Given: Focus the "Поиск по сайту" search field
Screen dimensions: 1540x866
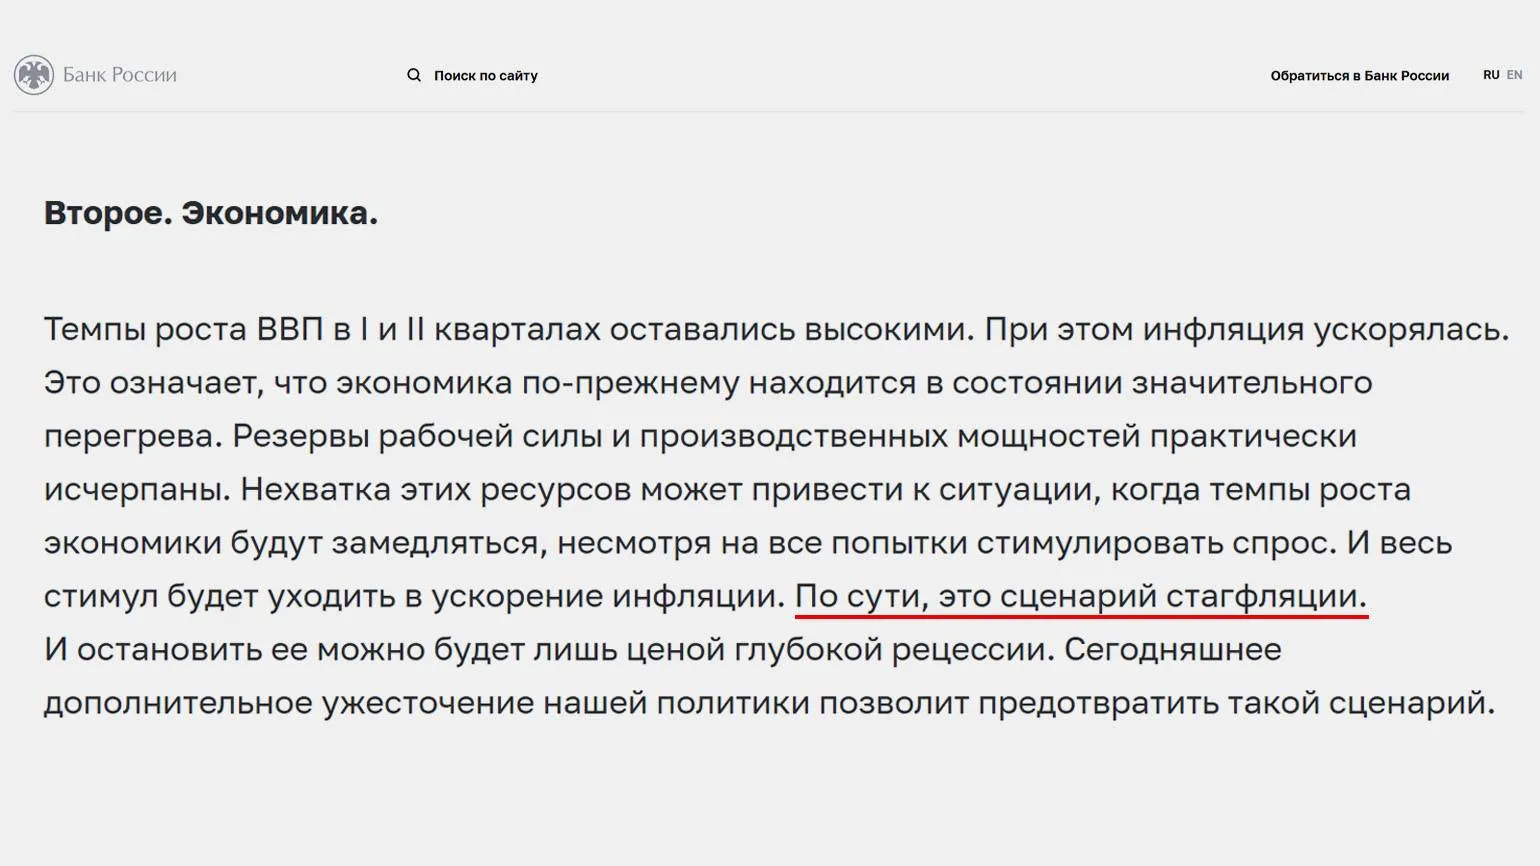Looking at the screenshot, I should coord(486,76).
